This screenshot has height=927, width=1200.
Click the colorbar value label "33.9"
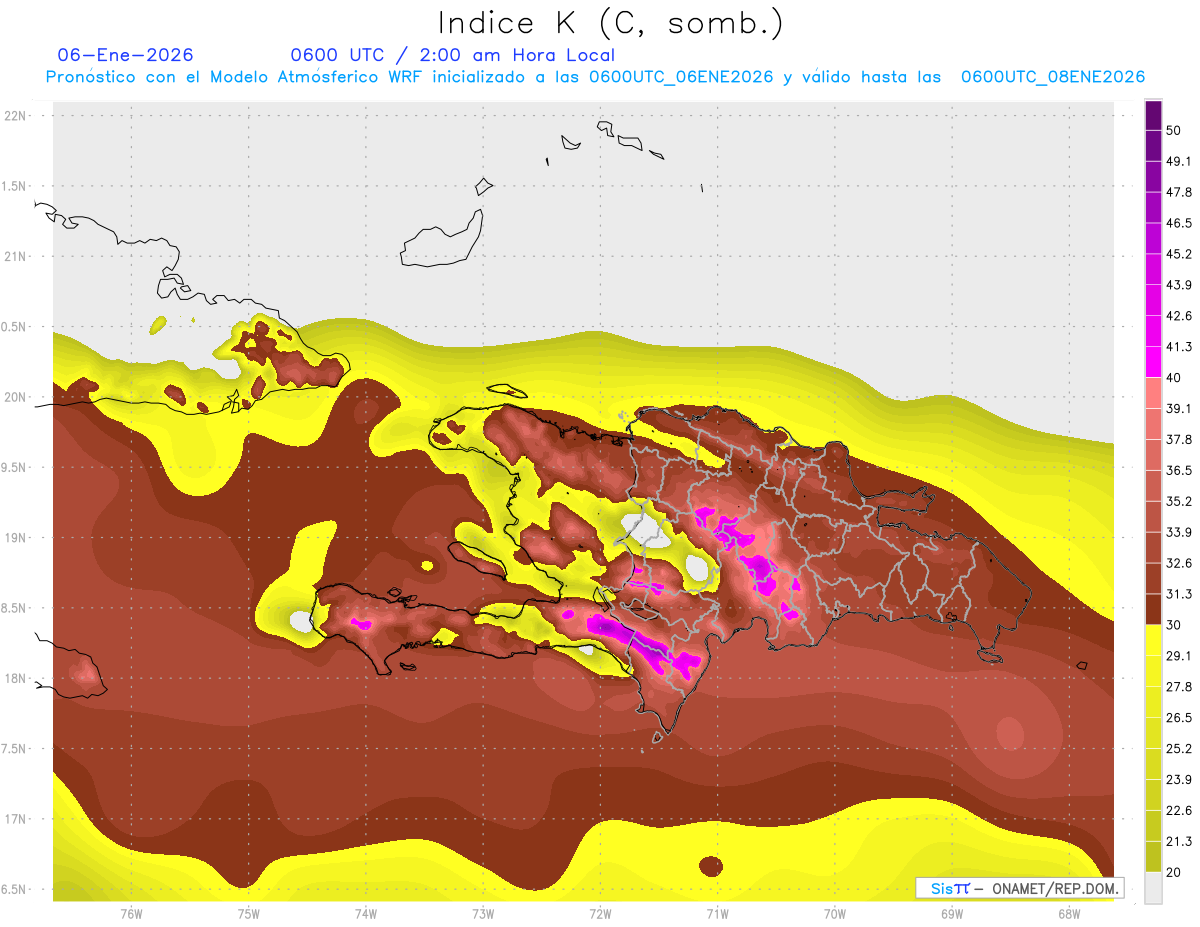point(1178,532)
